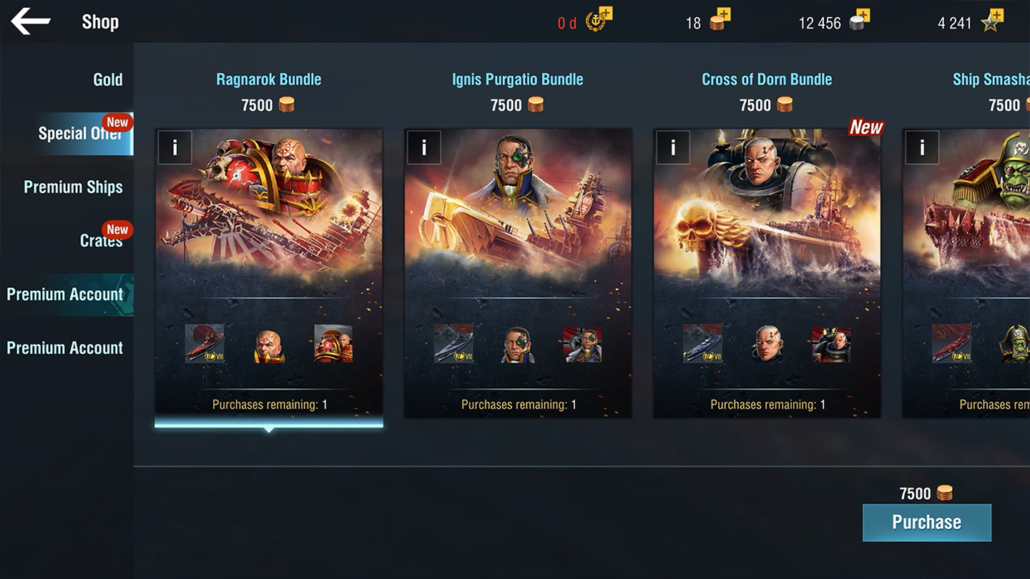This screenshot has width=1030, height=579.
Task: Open info for Ignis Purgatio Bundle
Action: [424, 147]
